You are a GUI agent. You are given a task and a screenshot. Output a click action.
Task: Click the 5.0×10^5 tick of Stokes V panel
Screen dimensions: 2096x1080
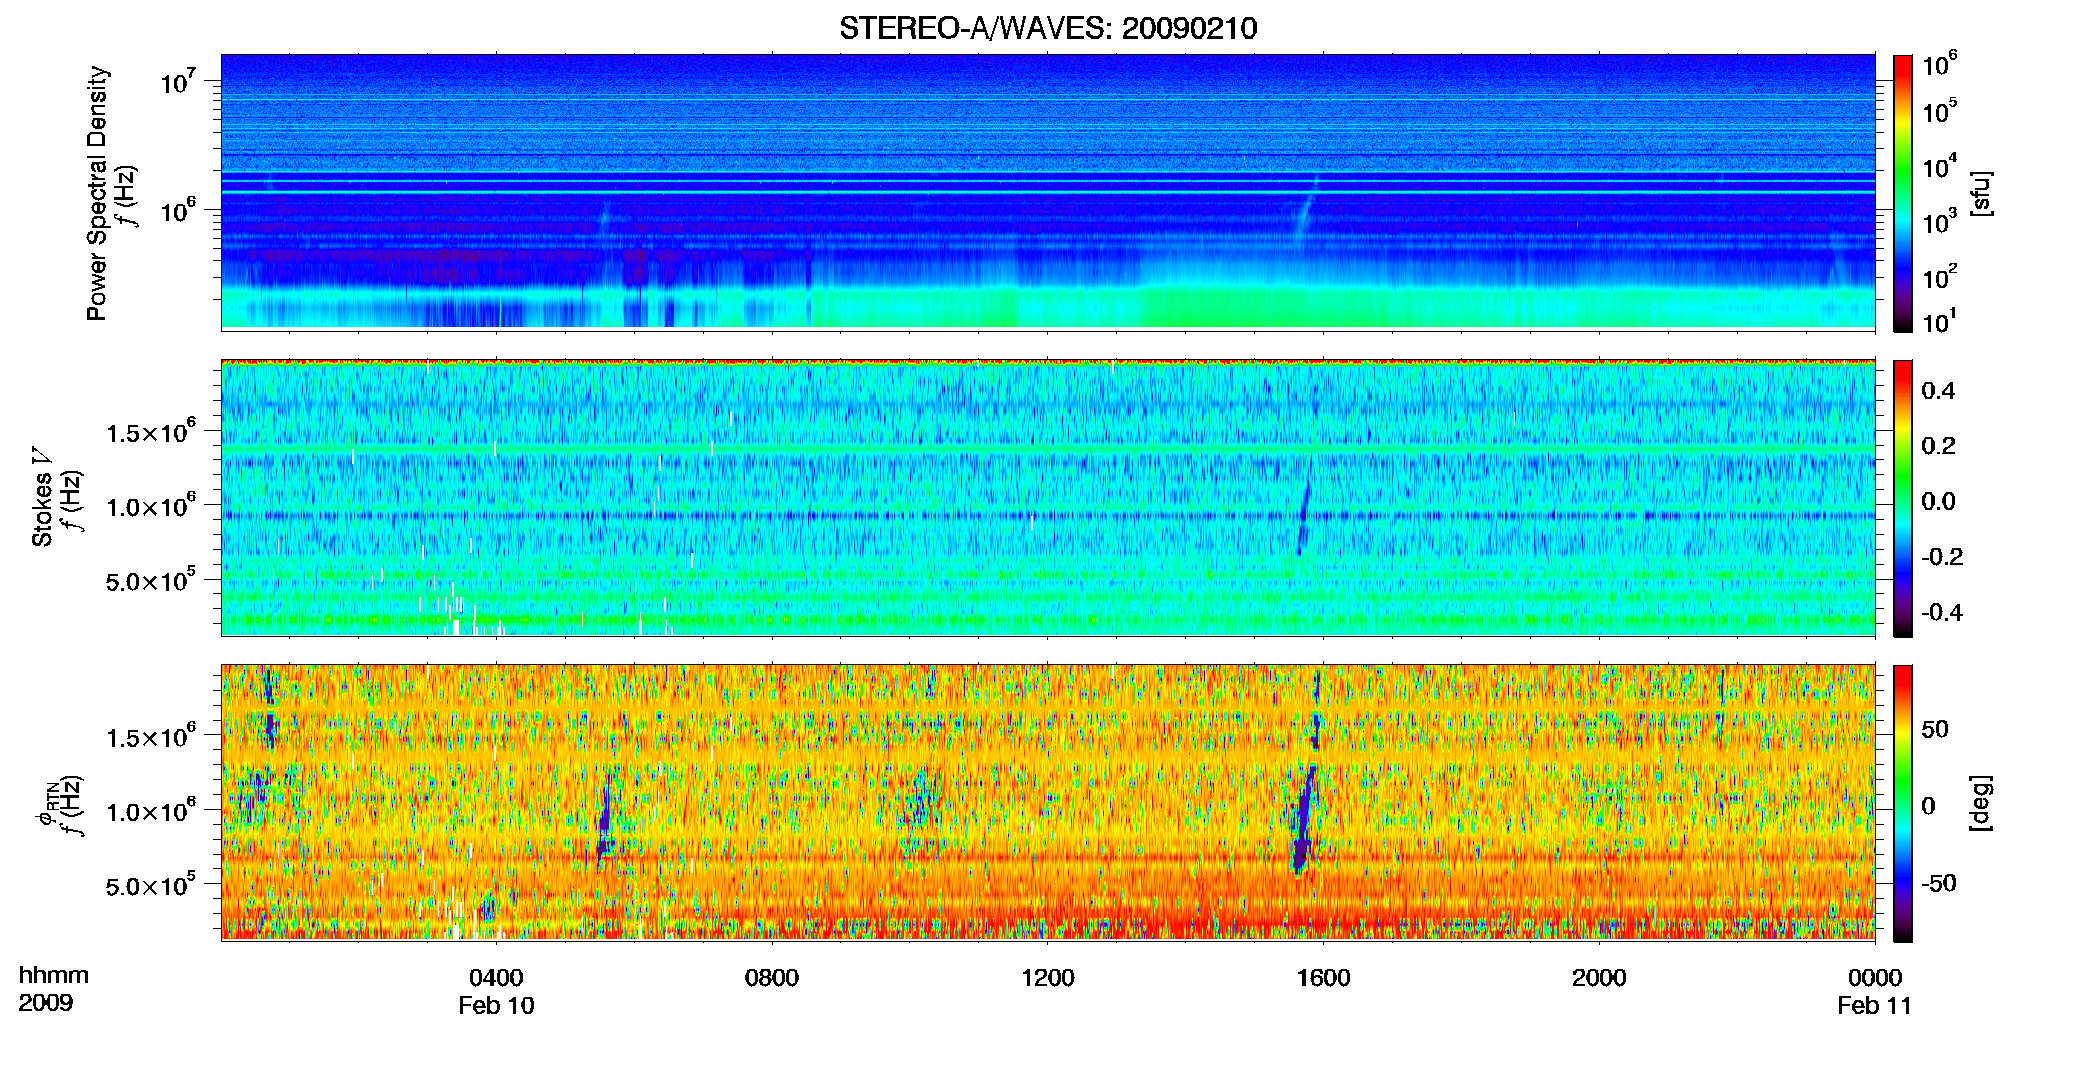[151, 580]
